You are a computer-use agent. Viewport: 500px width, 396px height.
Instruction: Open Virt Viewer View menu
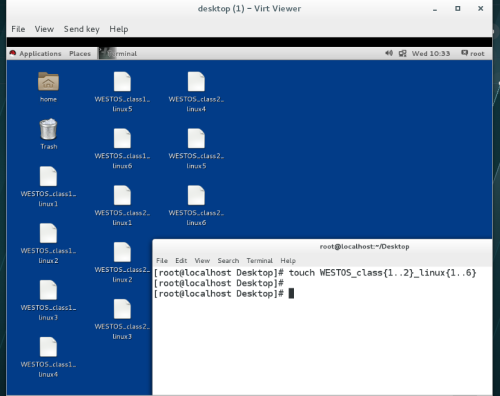pyautogui.click(x=44, y=29)
